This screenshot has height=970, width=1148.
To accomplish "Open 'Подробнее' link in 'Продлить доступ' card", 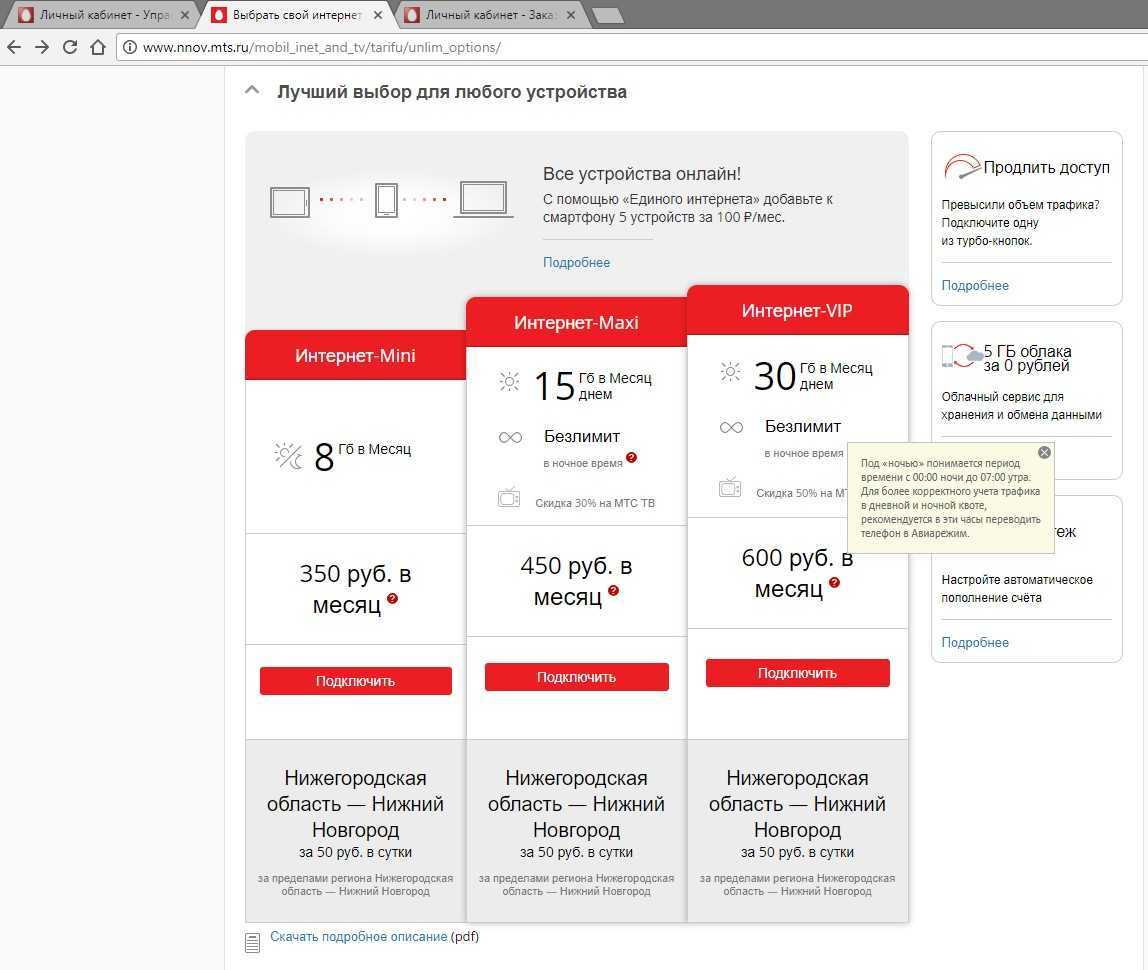I will pos(975,286).
